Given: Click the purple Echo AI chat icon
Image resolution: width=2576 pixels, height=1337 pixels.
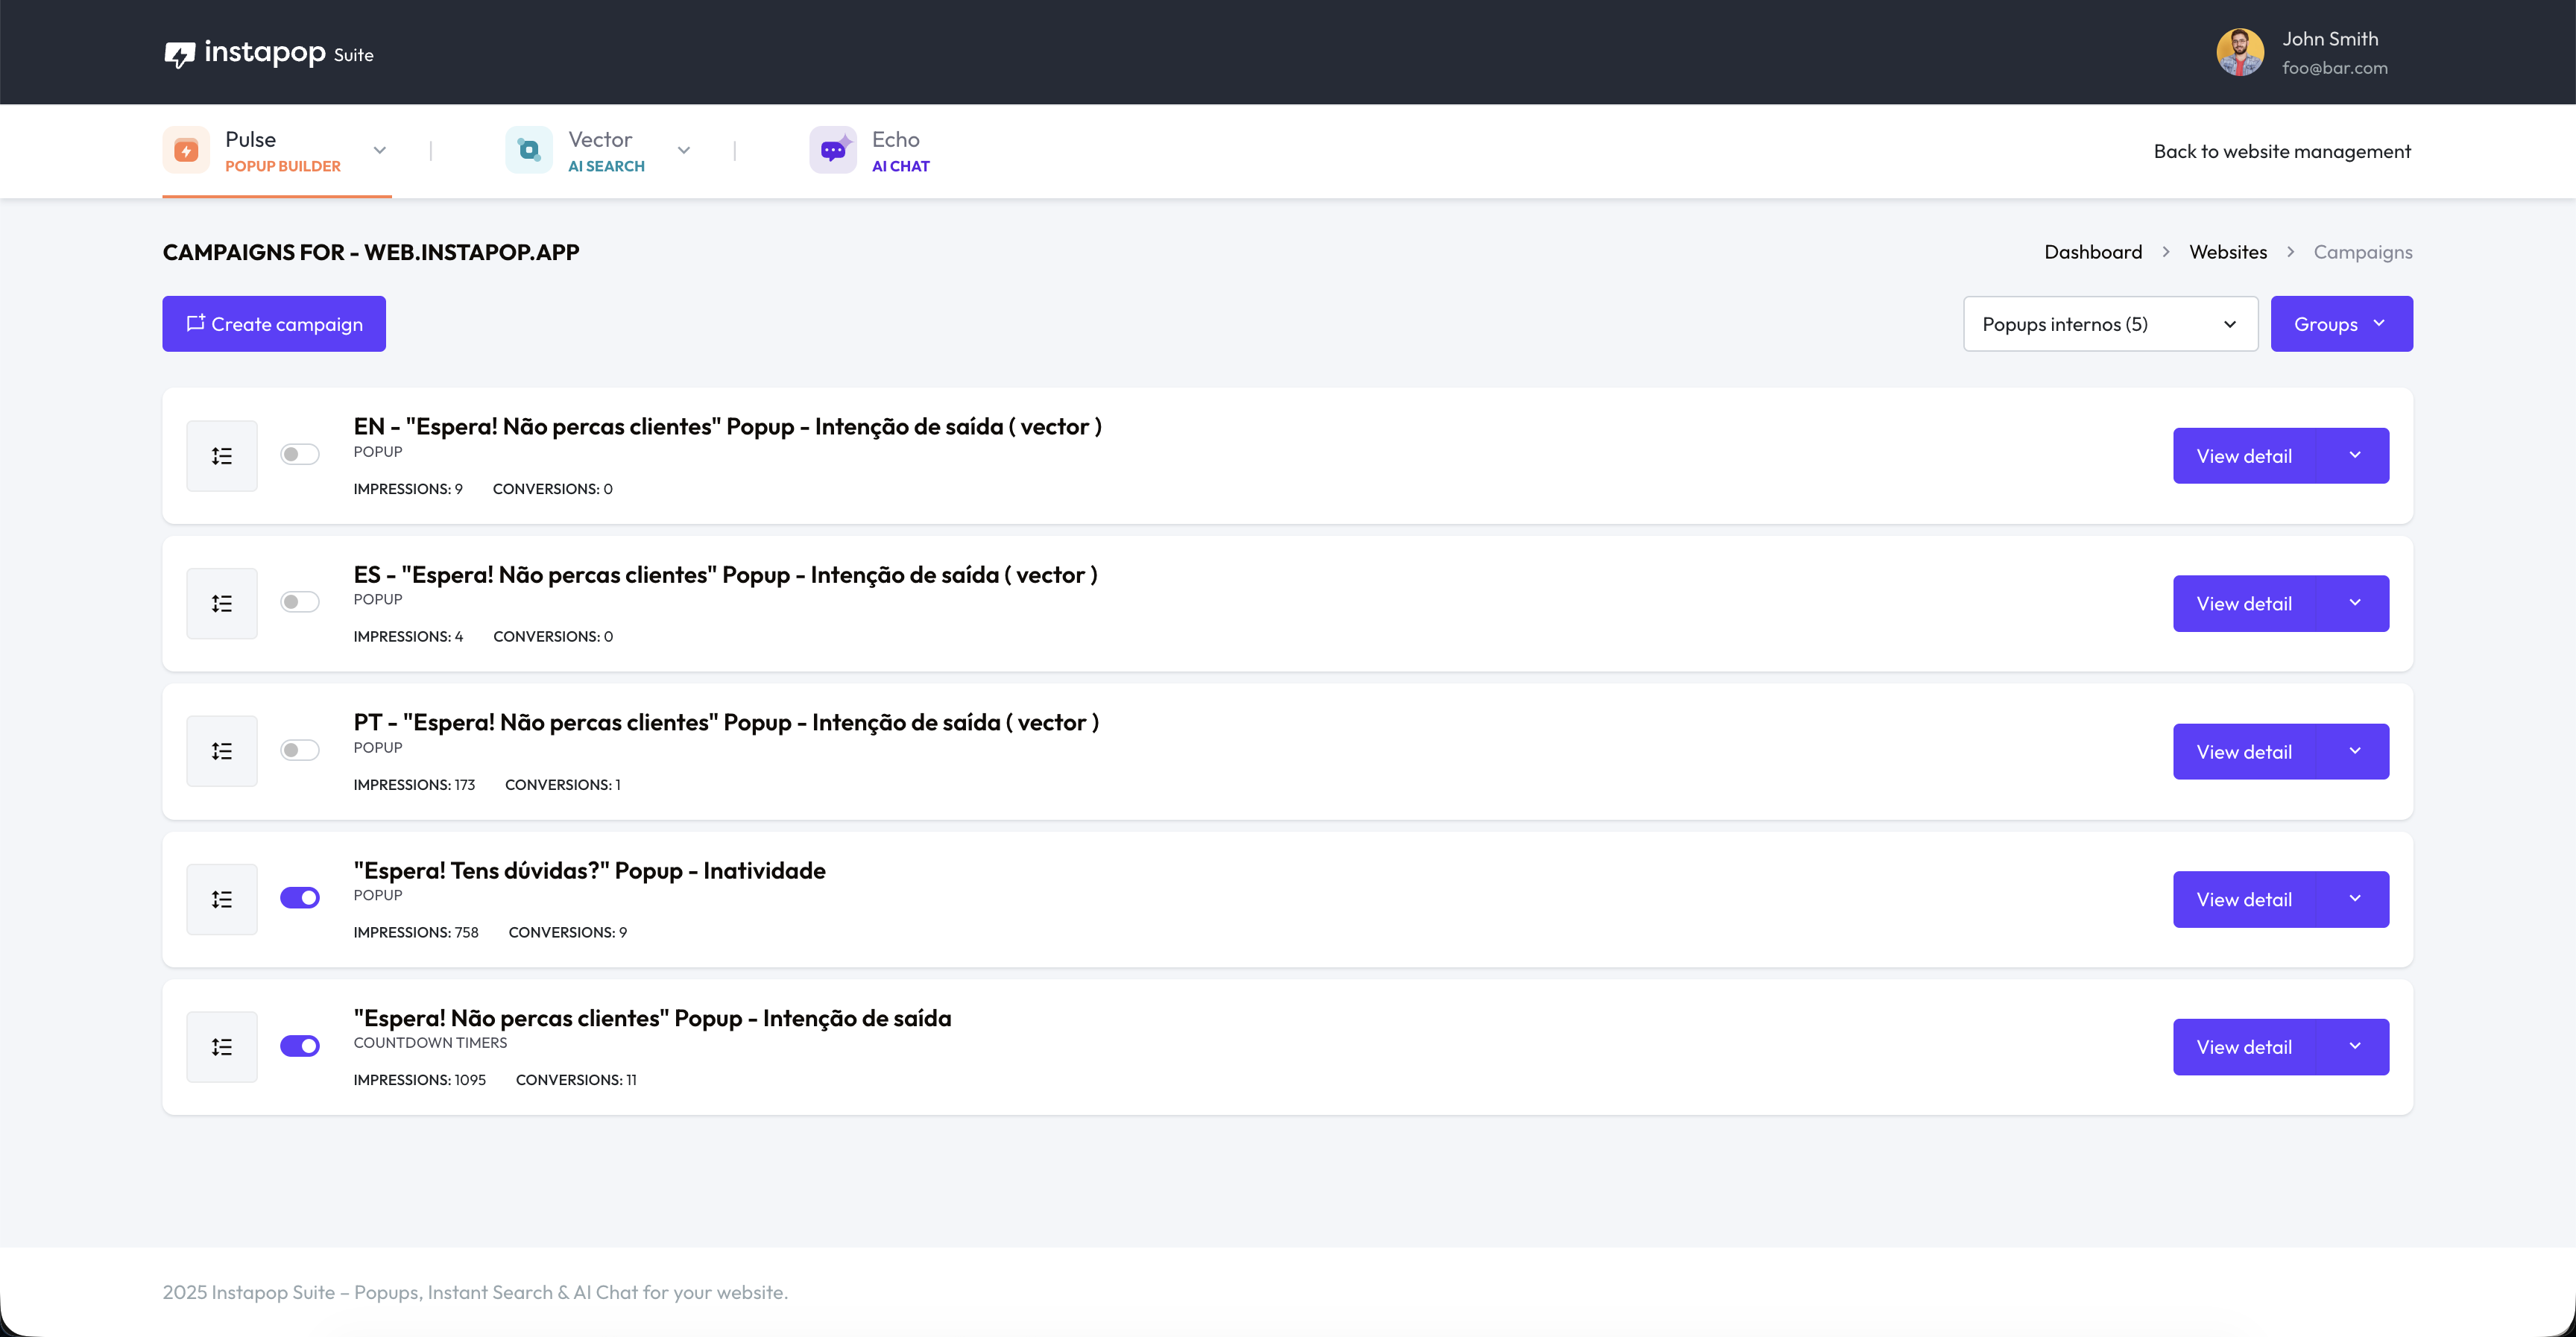Looking at the screenshot, I should click(832, 150).
